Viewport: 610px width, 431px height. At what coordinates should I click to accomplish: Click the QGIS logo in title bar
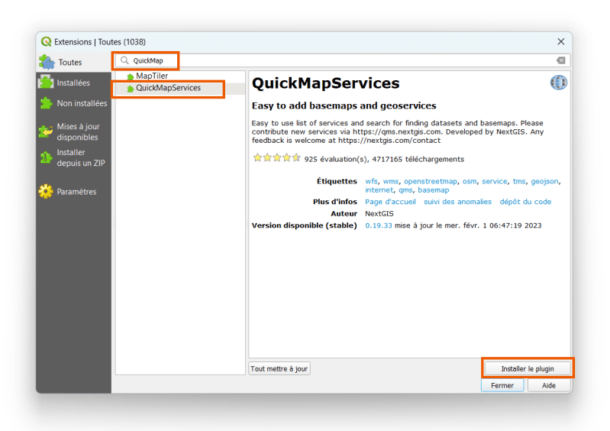click(46, 42)
